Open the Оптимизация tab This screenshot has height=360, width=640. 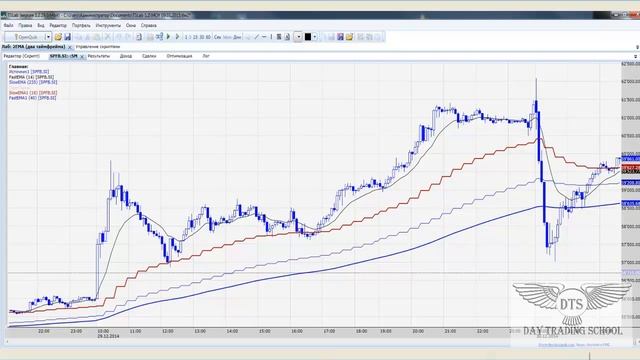coord(179,56)
